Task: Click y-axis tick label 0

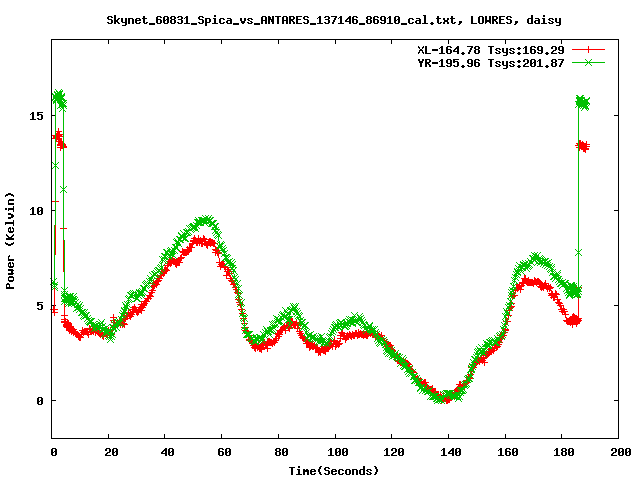Action: 40,401
